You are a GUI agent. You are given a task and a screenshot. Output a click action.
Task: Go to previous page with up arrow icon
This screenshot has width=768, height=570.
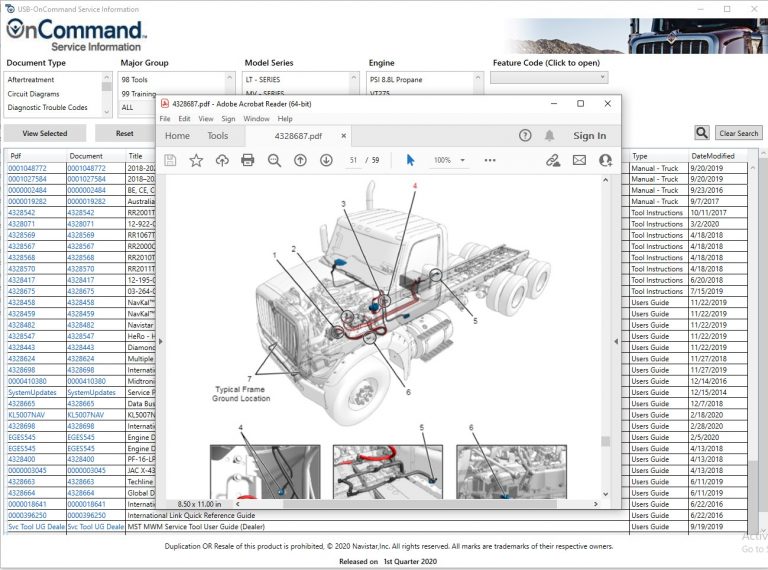[300, 160]
